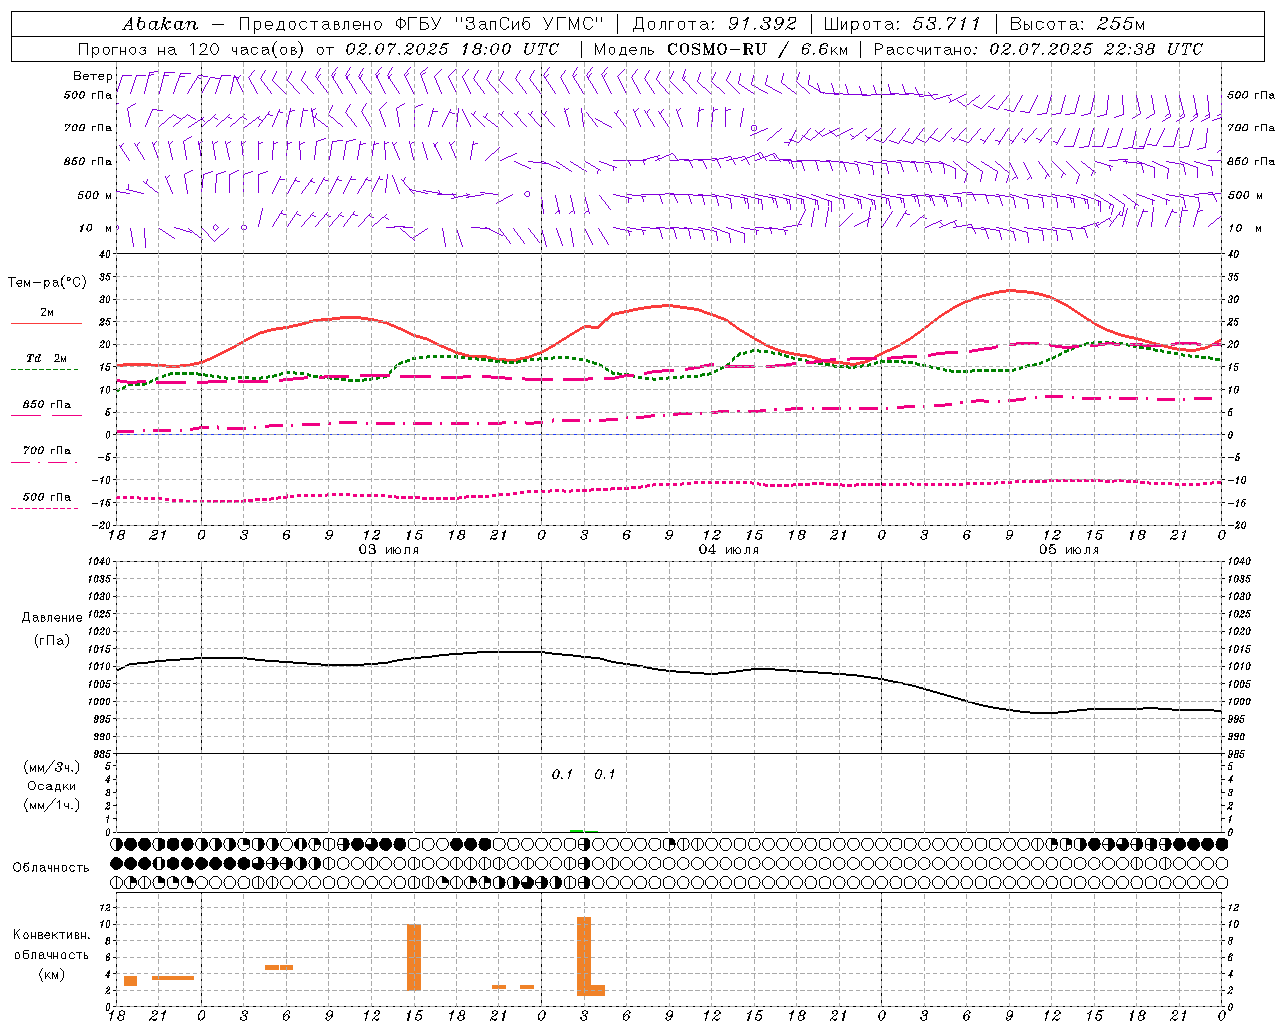The image size is (1280, 1024).
Task: Click the long orange convective bar between 21h and 0h
Action: (173, 977)
